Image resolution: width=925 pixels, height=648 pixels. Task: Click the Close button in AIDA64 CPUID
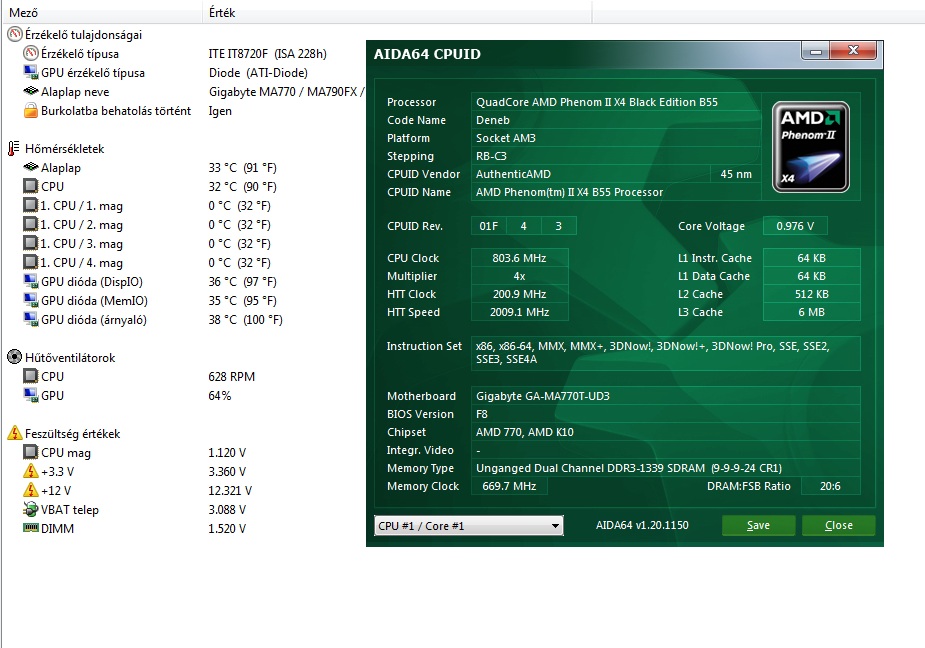(838, 525)
